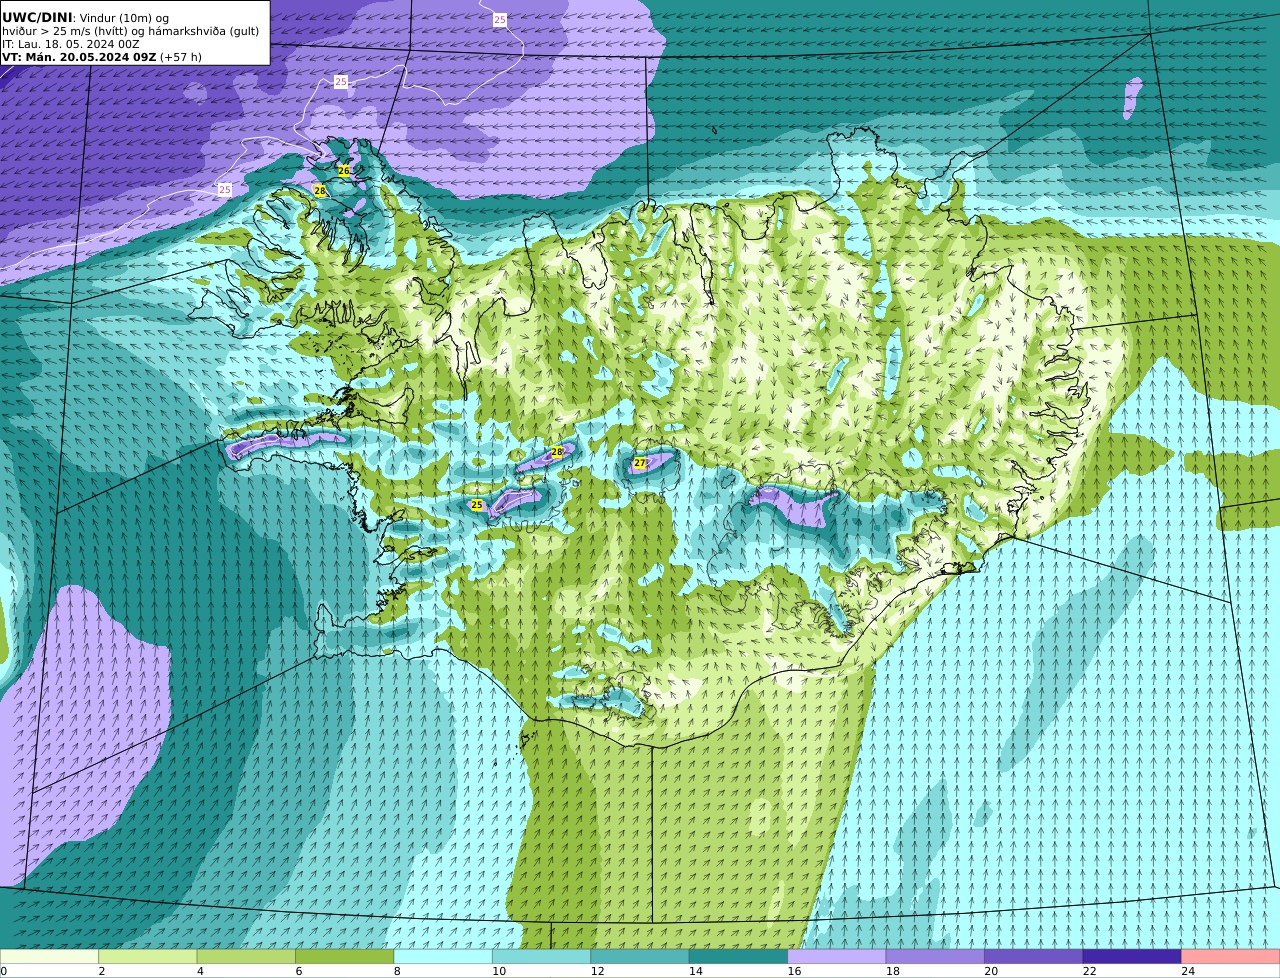Select the 4–6 m/s green legend swatch
Viewport: 1280px width, 978px height.
246,957
